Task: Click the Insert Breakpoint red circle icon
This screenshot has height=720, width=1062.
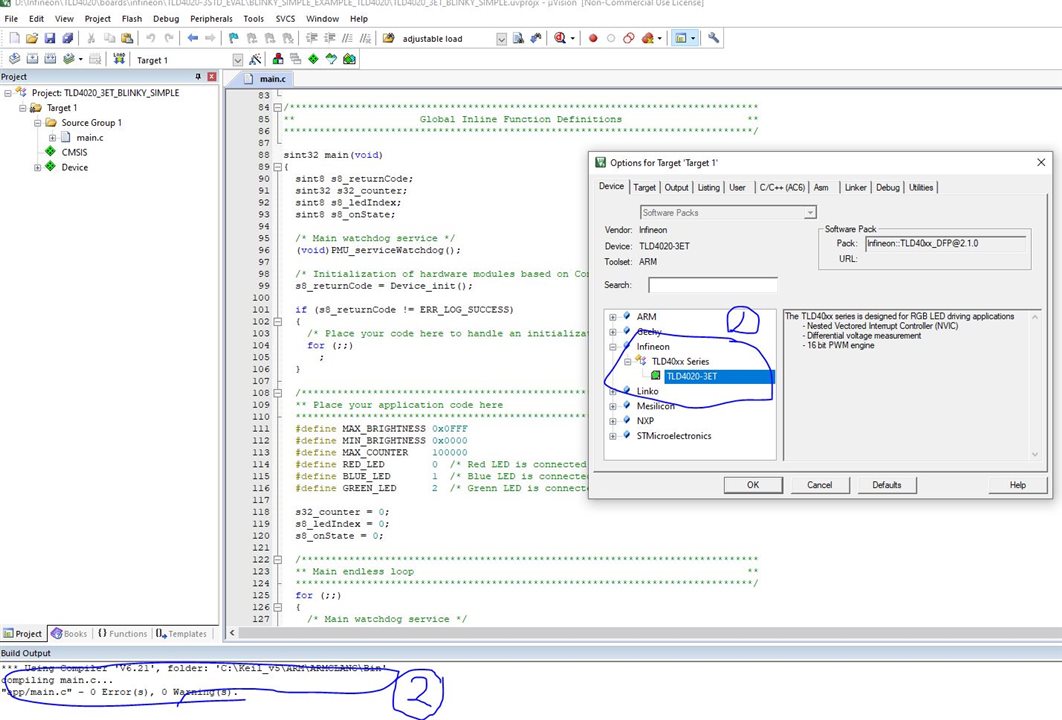Action: point(592,38)
